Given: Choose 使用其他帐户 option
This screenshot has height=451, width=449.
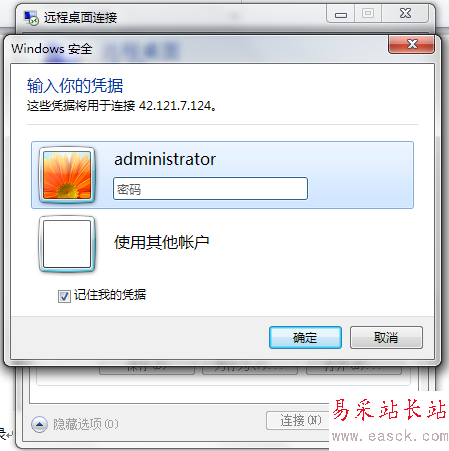Looking at the screenshot, I should click(x=162, y=242).
